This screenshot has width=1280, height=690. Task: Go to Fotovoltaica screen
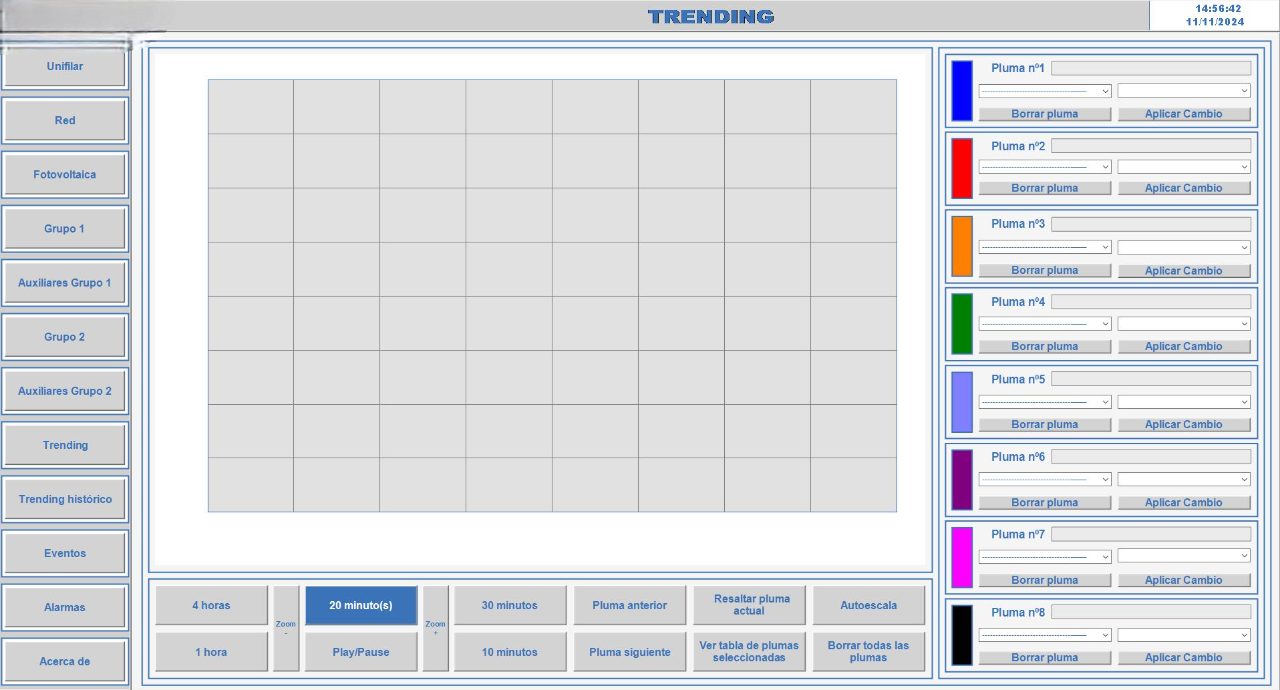click(x=65, y=174)
